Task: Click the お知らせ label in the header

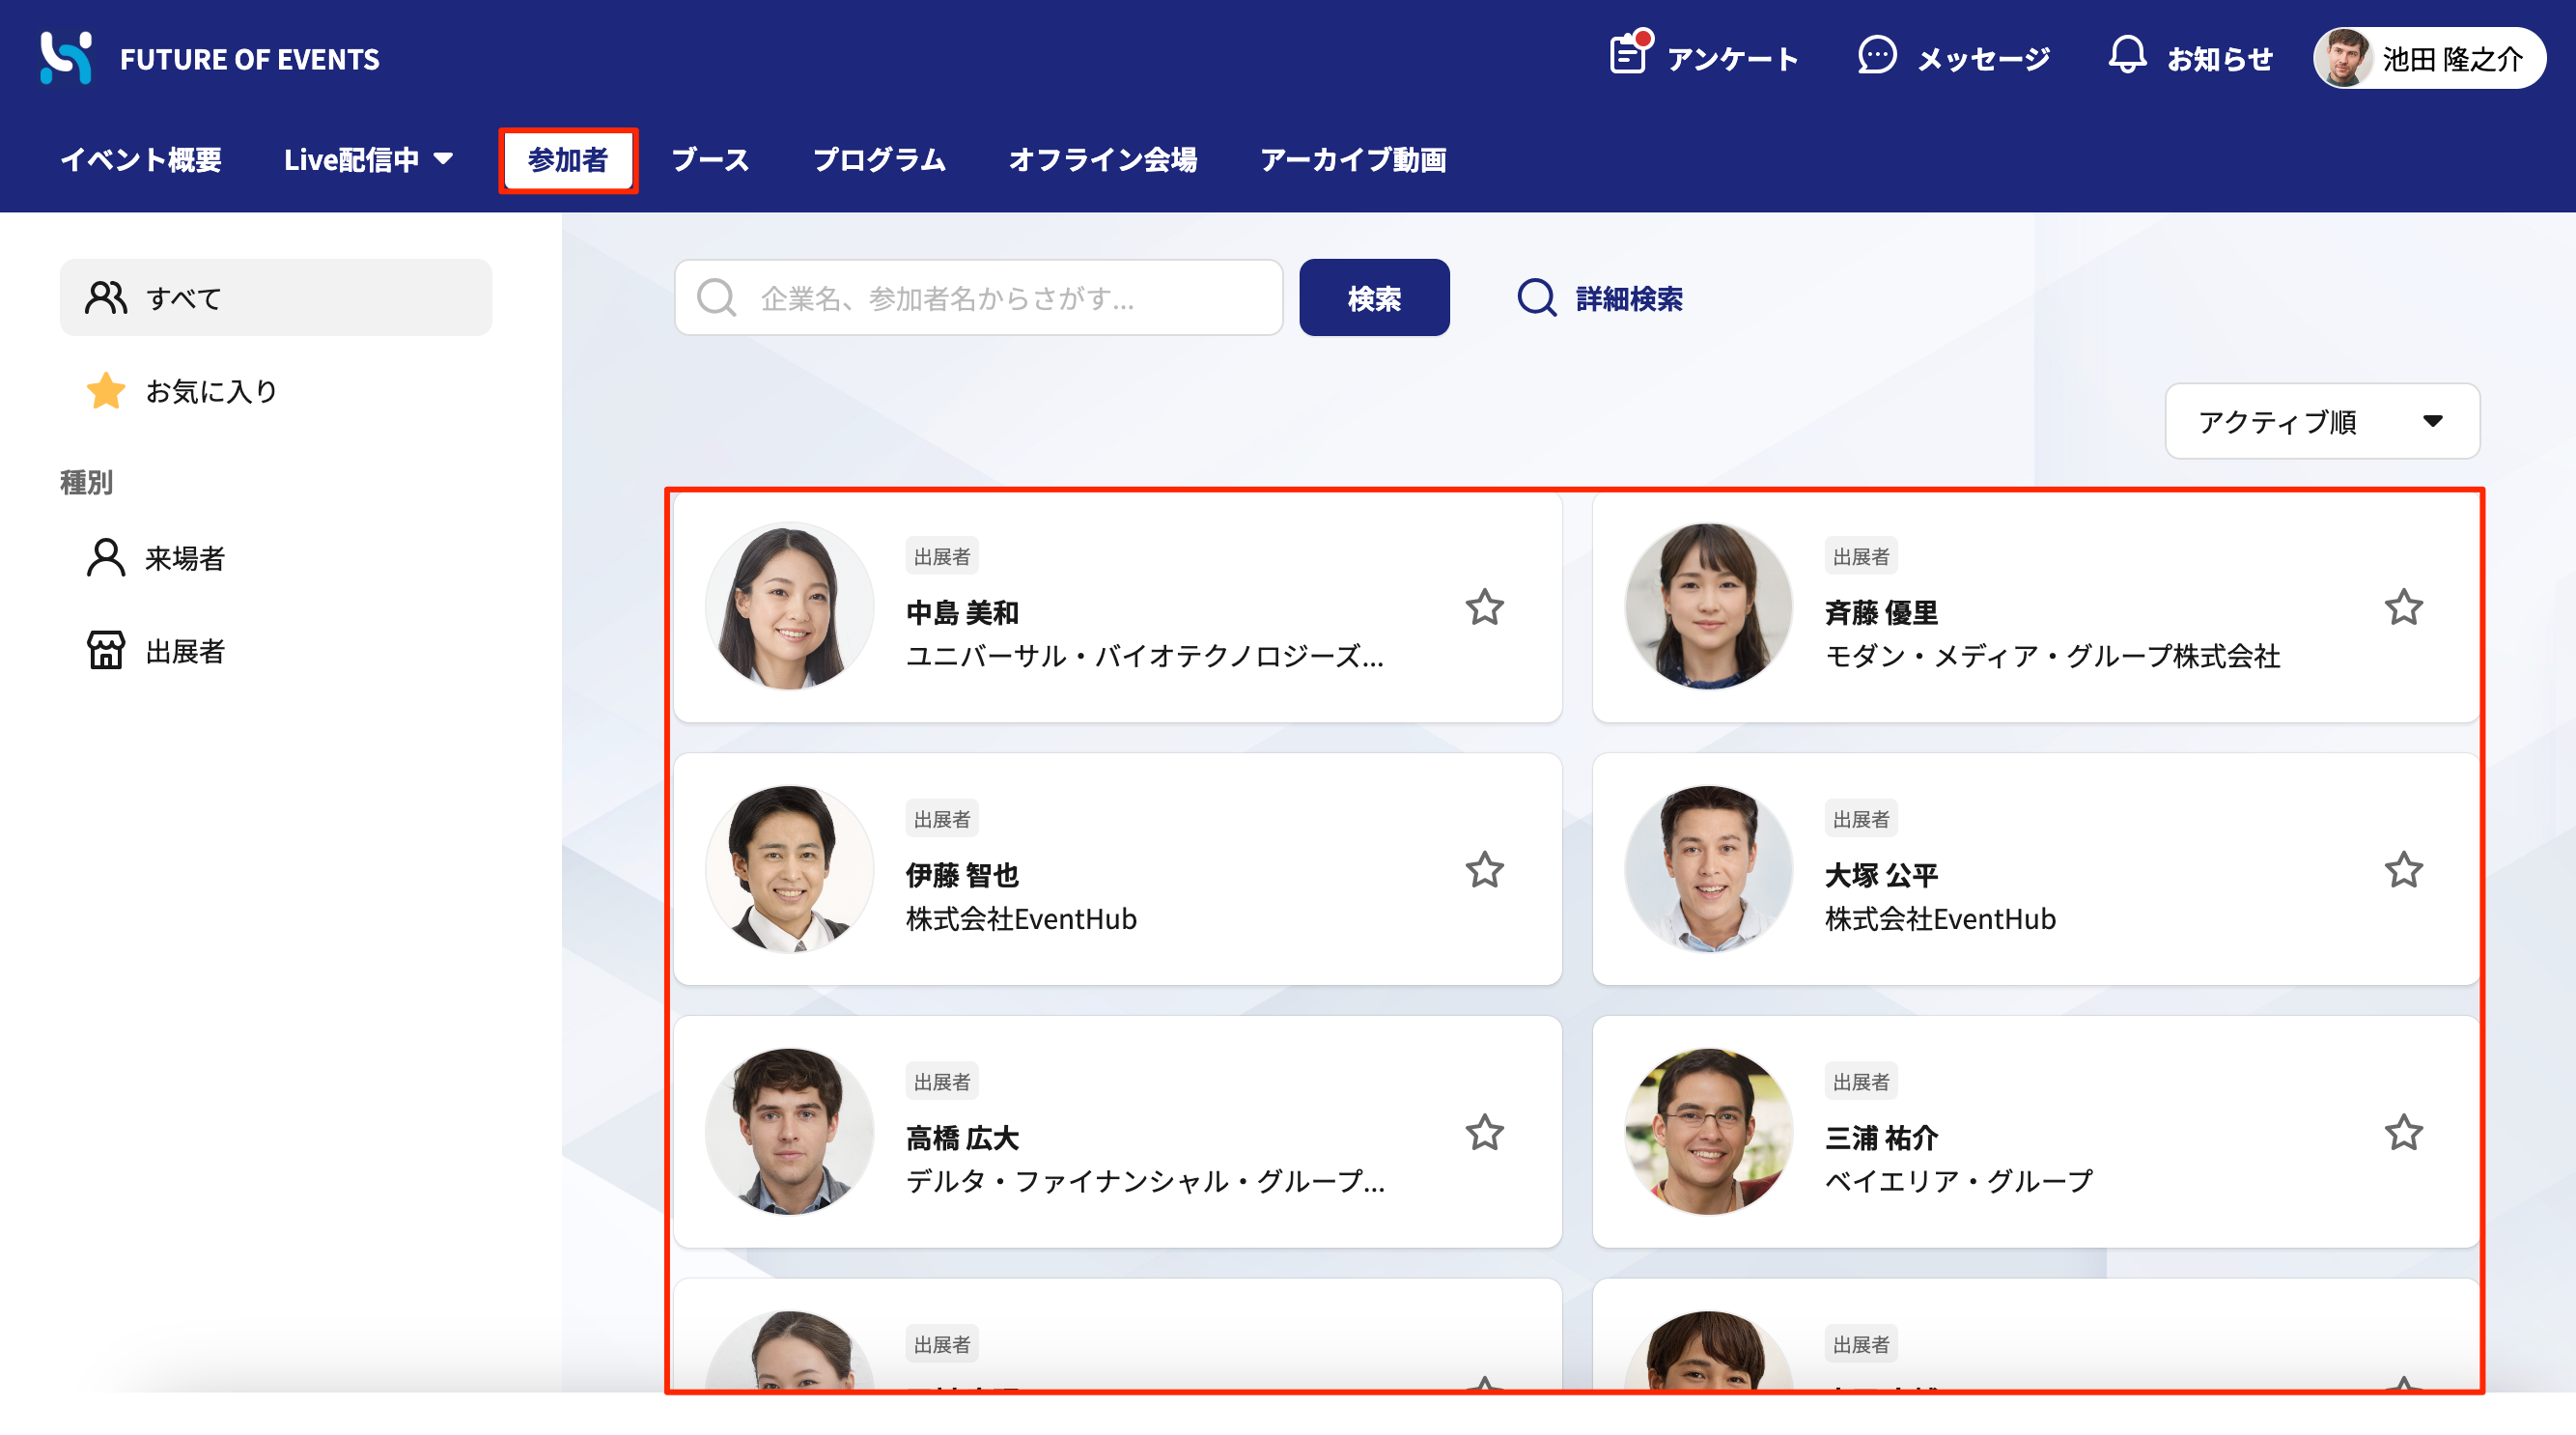Action: click(2219, 60)
